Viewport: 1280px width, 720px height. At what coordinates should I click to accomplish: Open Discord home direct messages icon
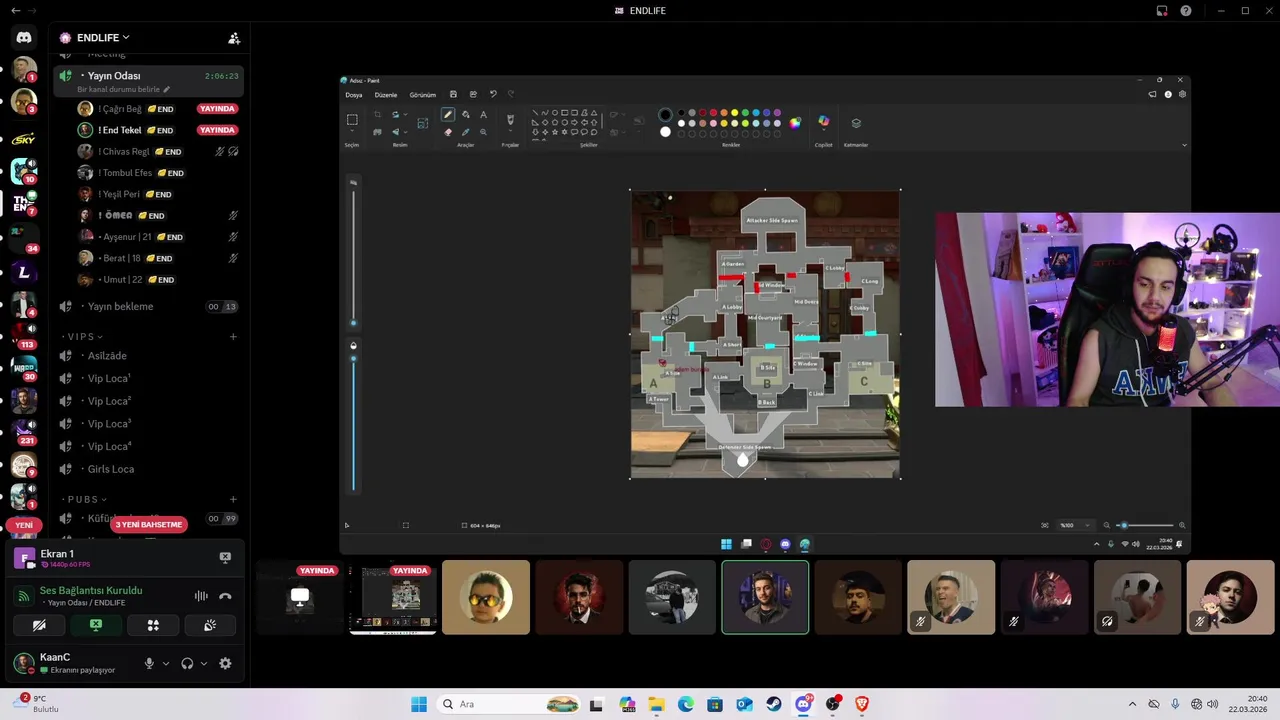click(24, 38)
